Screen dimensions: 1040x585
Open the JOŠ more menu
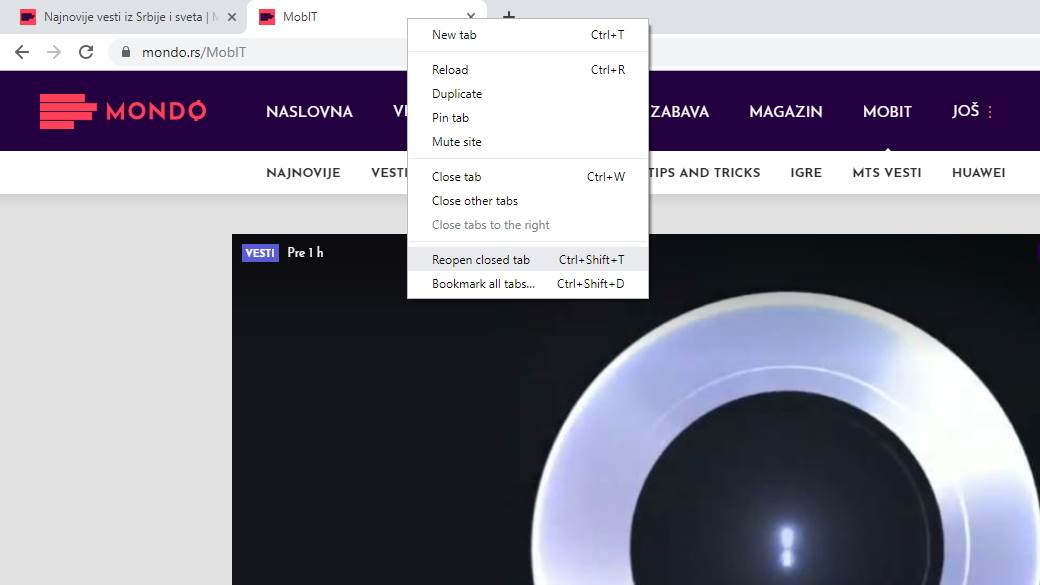pyautogui.click(x=973, y=111)
